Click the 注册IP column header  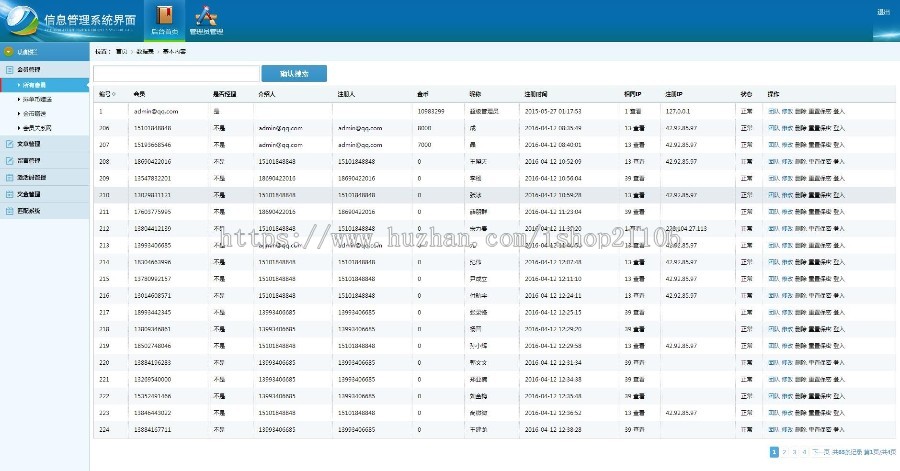[x=674, y=94]
